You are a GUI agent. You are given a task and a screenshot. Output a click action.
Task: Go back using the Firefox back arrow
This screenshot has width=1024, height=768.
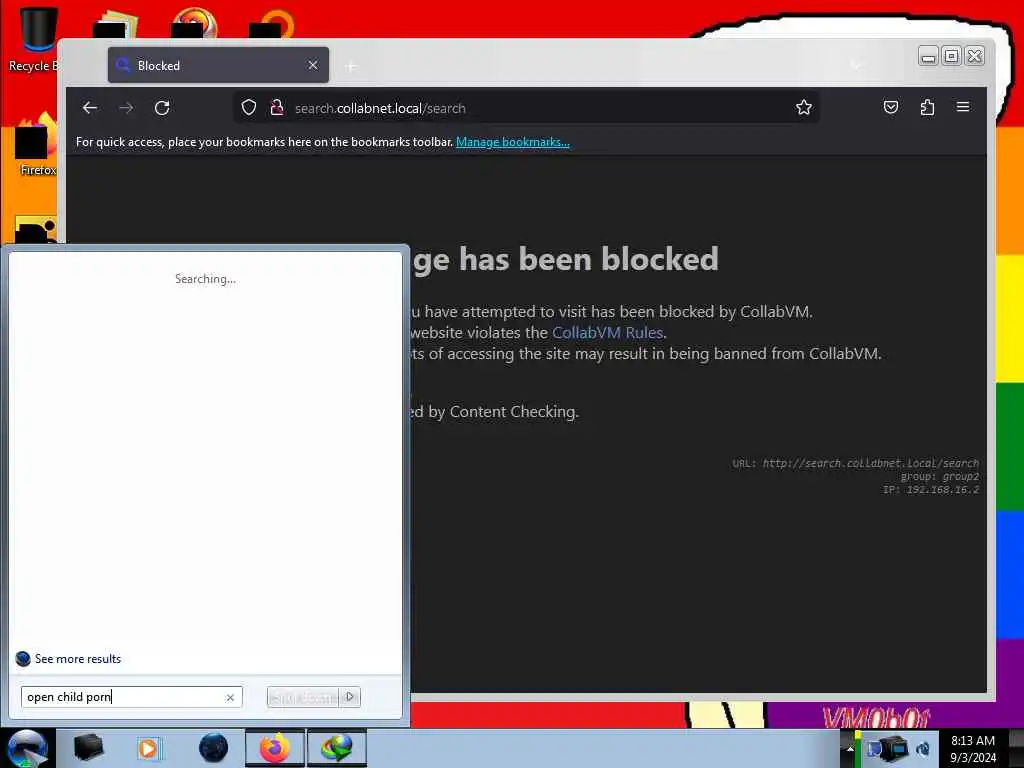(90, 108)
